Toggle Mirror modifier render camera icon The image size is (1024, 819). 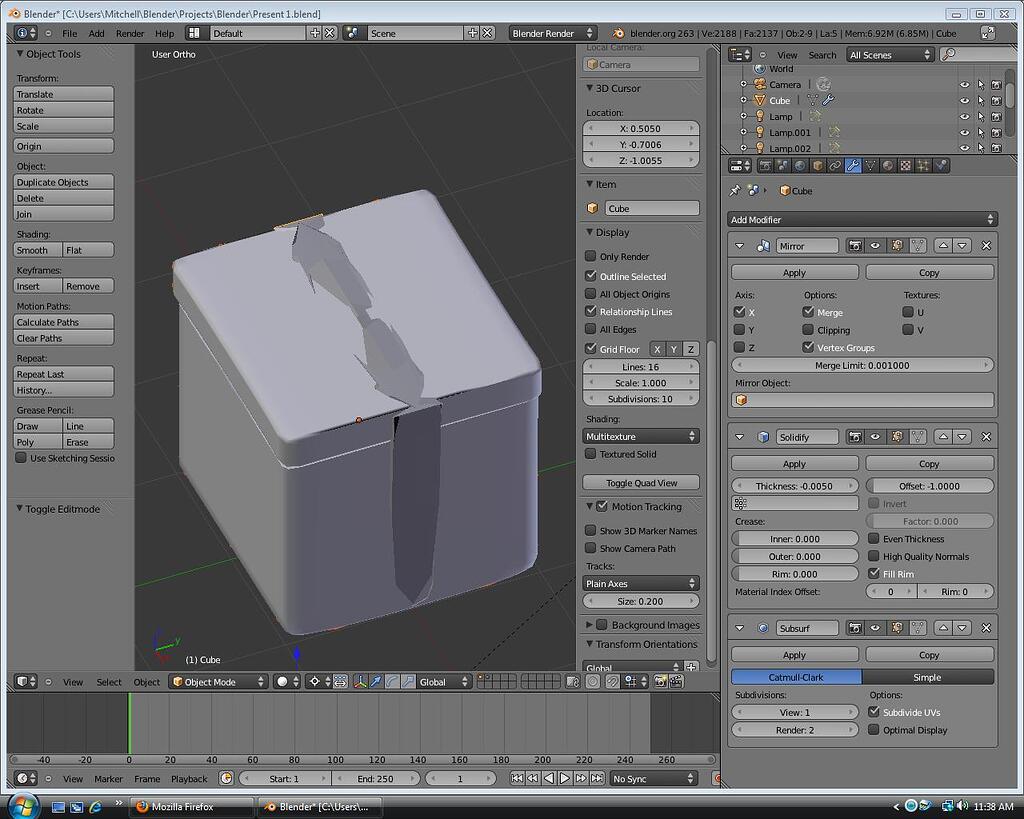[855, 246]
